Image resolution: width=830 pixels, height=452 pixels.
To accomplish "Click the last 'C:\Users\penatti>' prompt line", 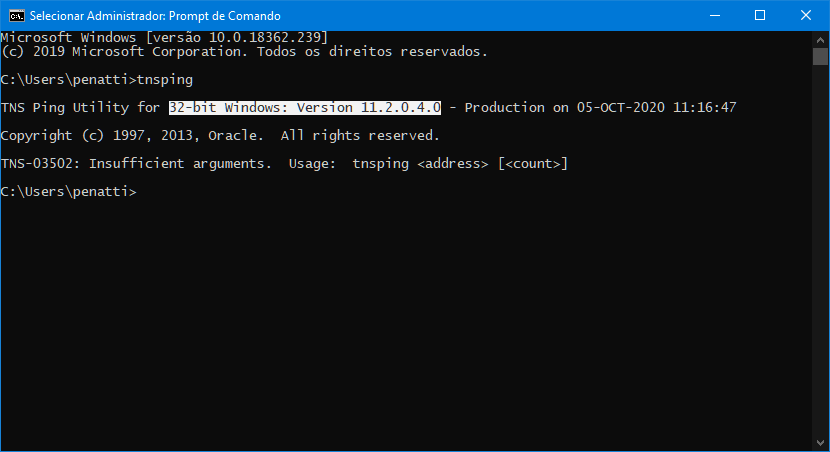I will coord(68,191).
